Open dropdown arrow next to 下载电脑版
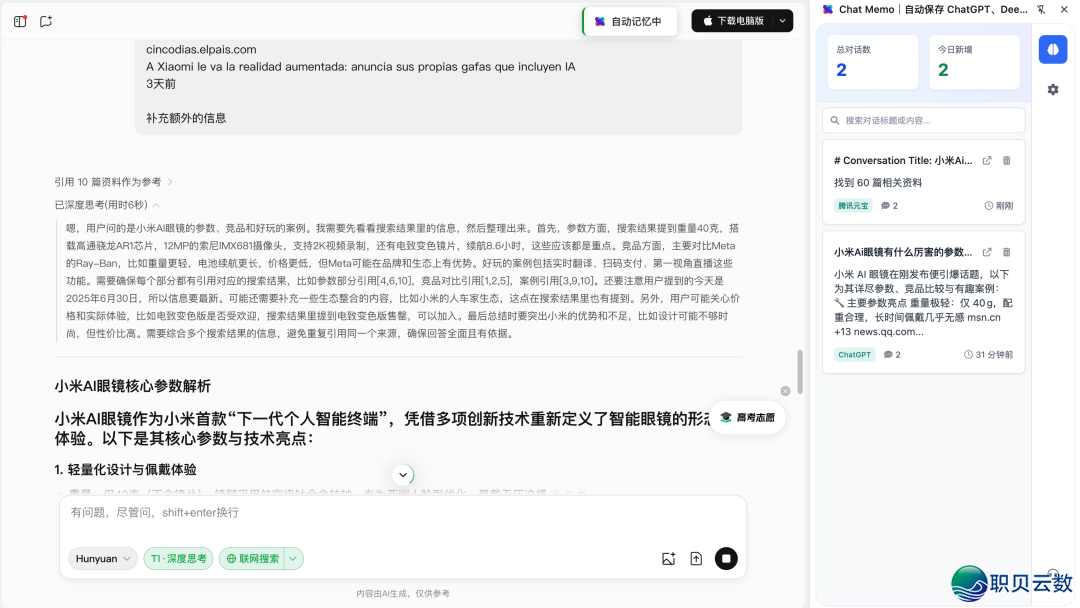1080x608 pixels. click(x=783, y=21)
